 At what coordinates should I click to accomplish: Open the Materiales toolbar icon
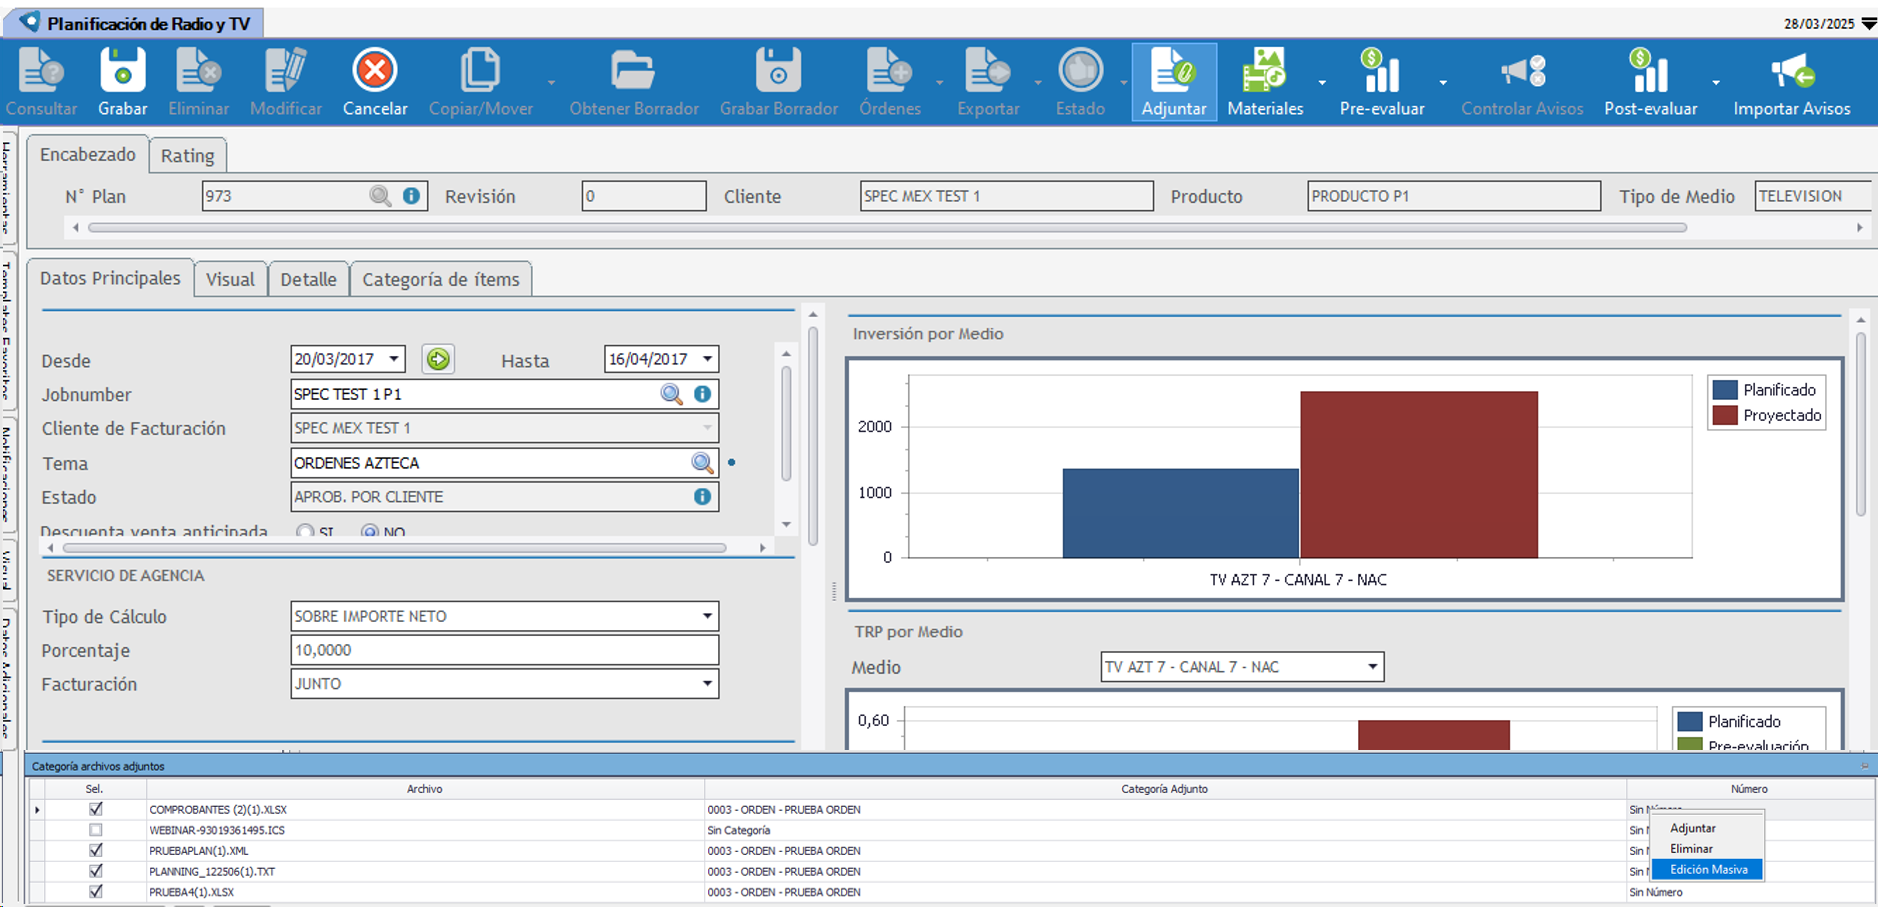[1265, 72]
